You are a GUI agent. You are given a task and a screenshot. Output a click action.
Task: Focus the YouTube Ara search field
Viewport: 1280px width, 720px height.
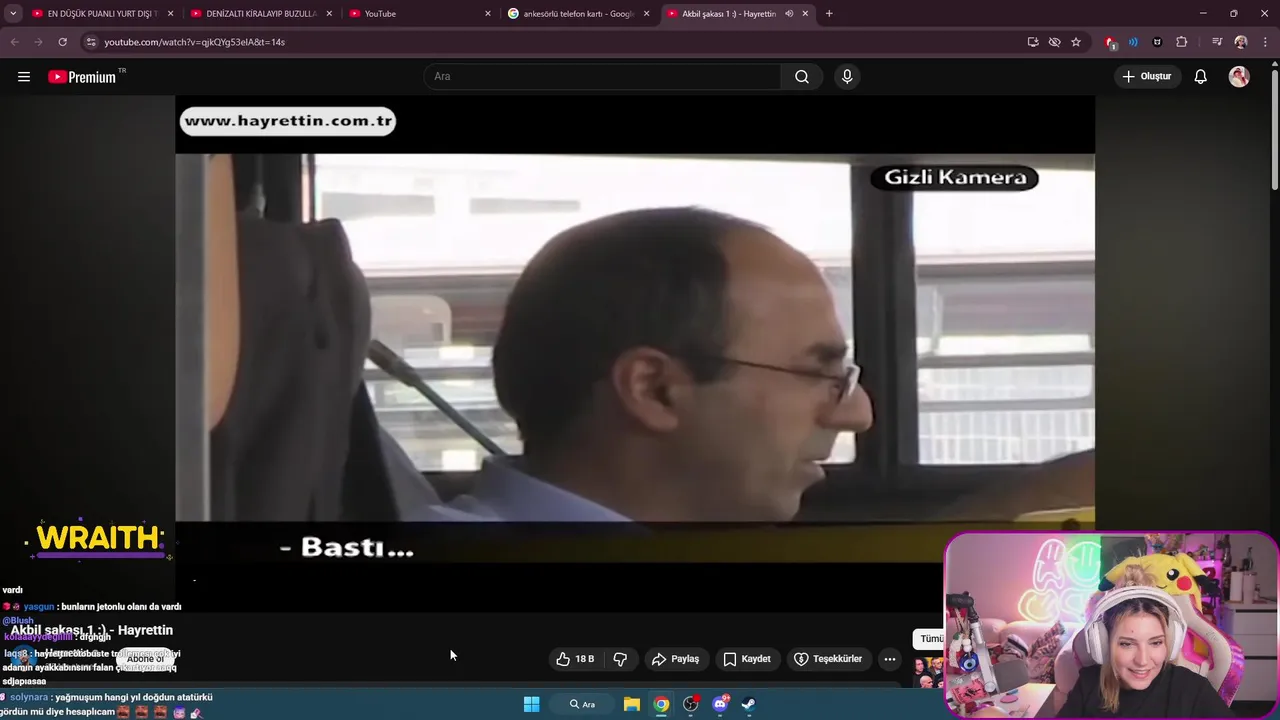point(602,77)
